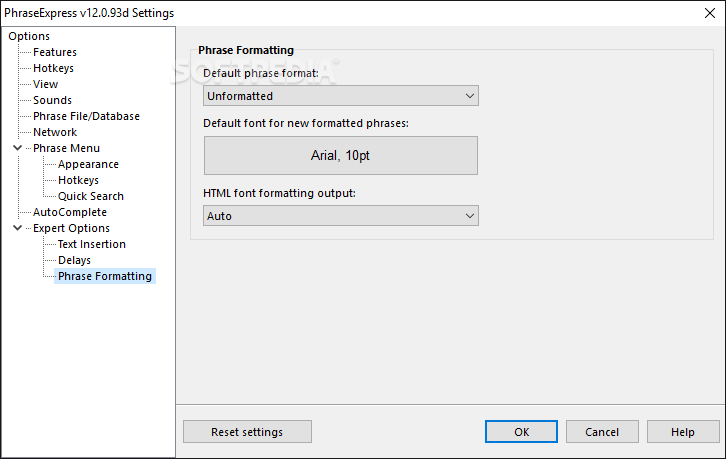Collapse the Expert Options branch
Screen dimensions: 726x459
[18, 228]
